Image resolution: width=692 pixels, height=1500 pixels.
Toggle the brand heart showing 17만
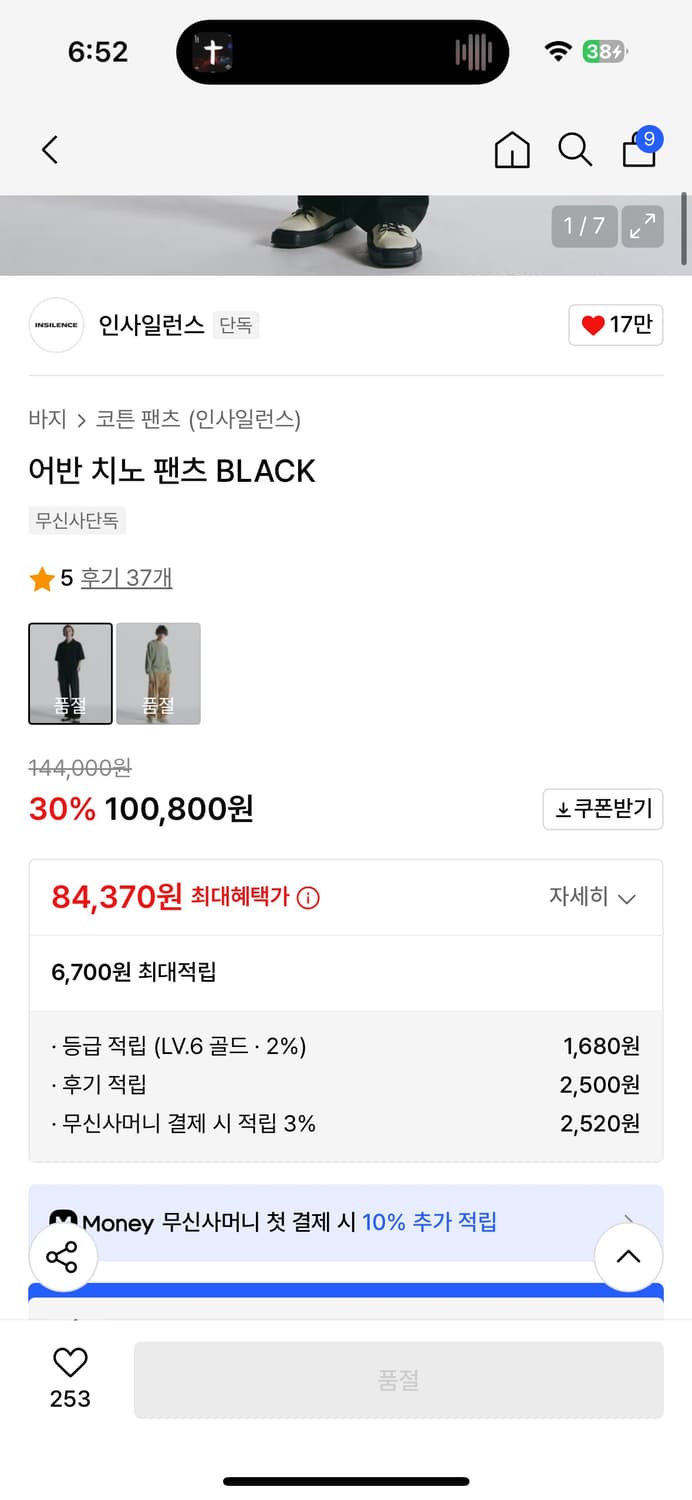click(615, 325)
